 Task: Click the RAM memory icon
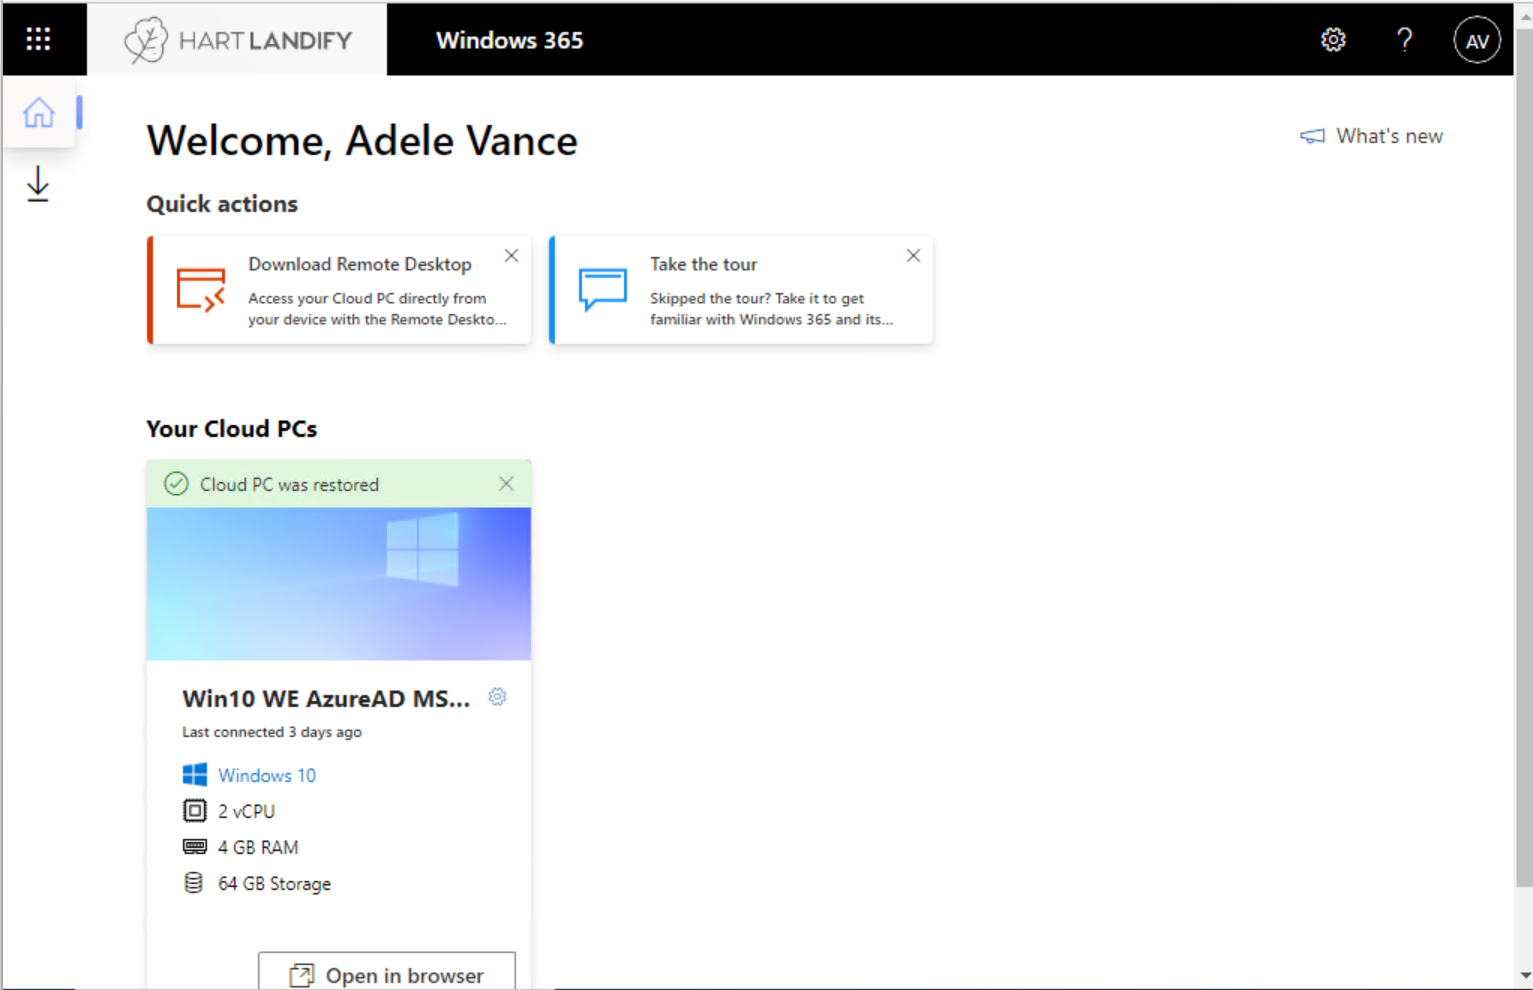click(195, 847)
